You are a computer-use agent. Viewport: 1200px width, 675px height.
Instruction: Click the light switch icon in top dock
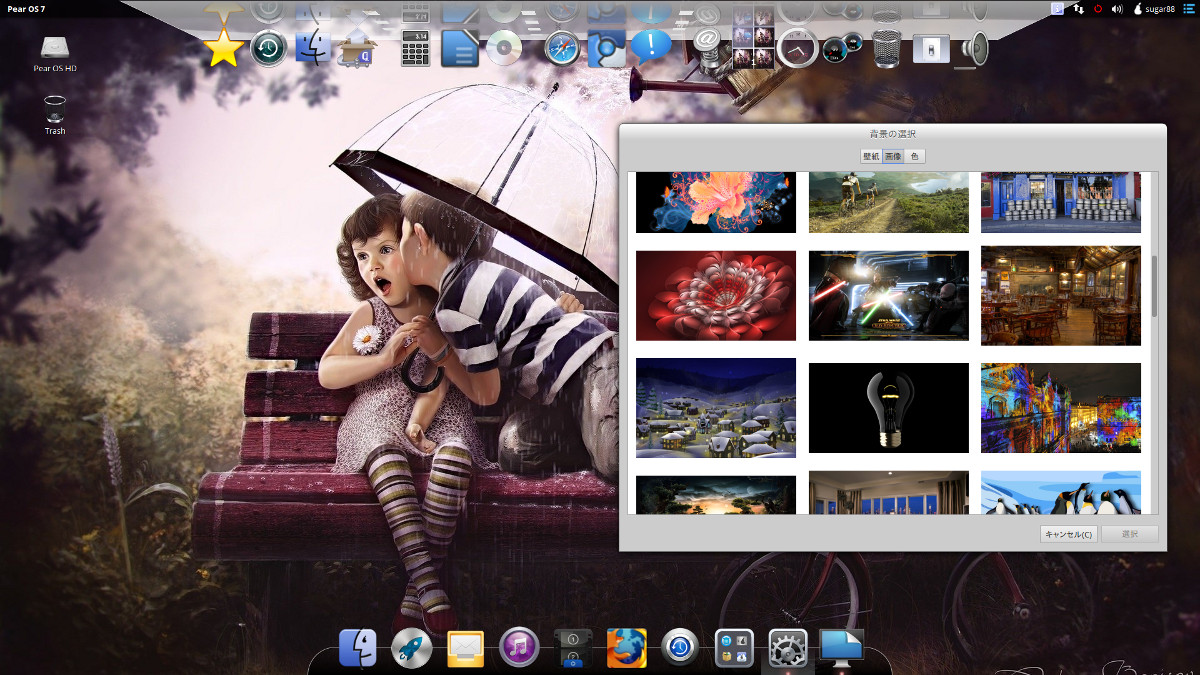930,48
